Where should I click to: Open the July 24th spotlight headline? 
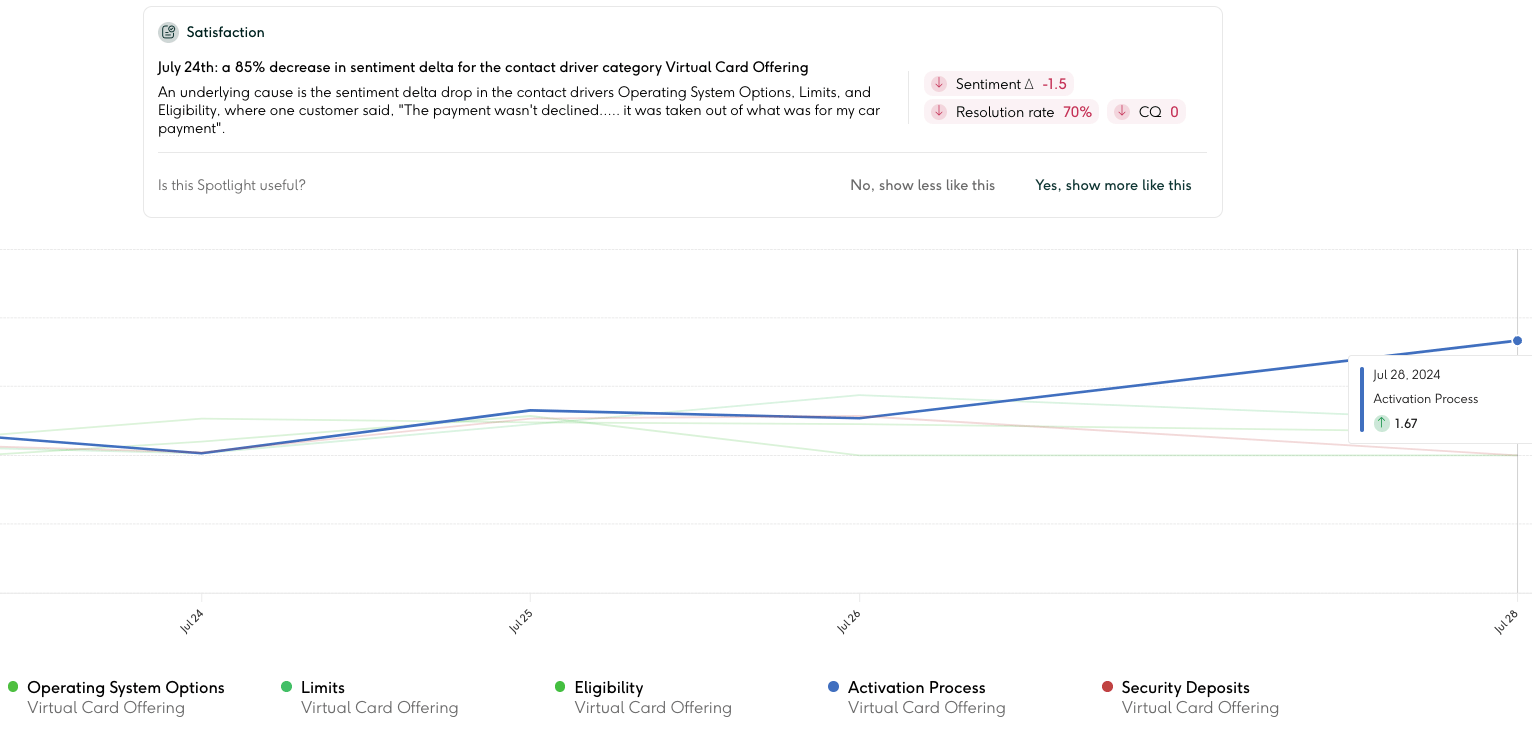pyautogui.click(x=483, y=67)
